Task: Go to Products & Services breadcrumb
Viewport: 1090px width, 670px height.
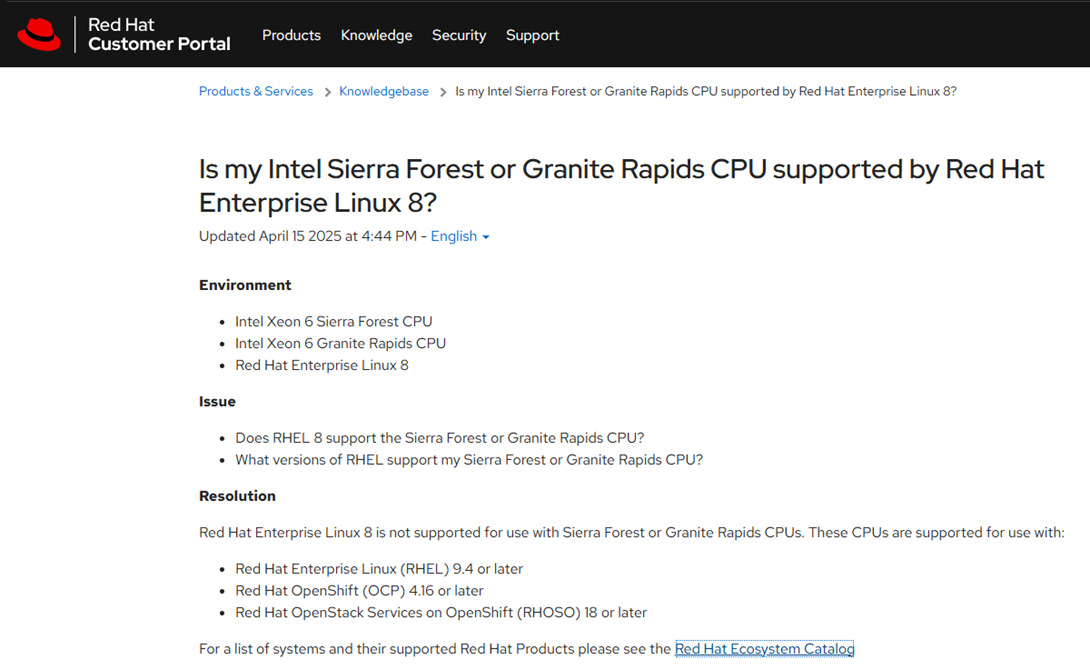Action: point(256,91)
